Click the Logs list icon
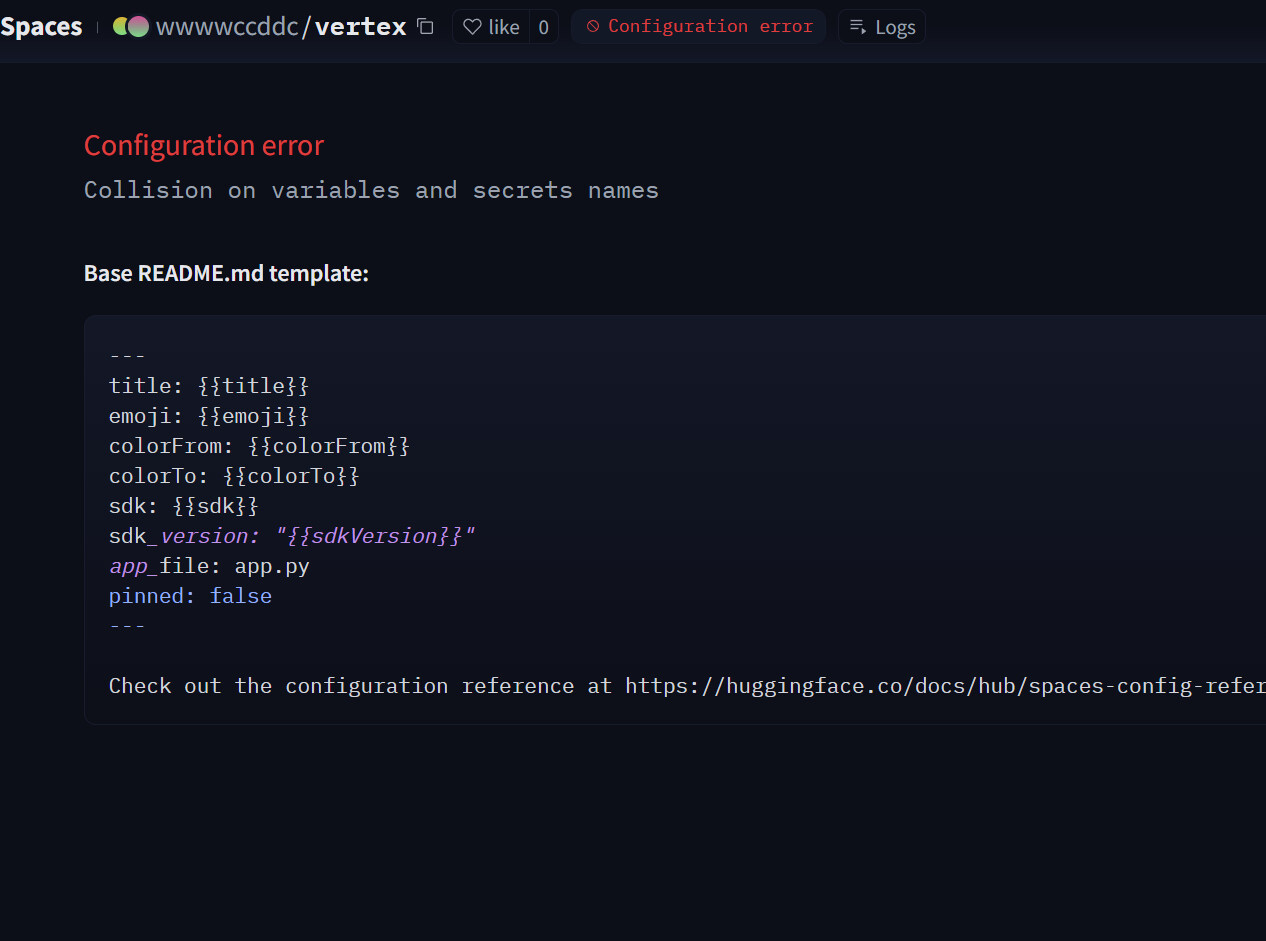Screen dimensions: 1266x941 pyautogui.click(x=858, y=27)
